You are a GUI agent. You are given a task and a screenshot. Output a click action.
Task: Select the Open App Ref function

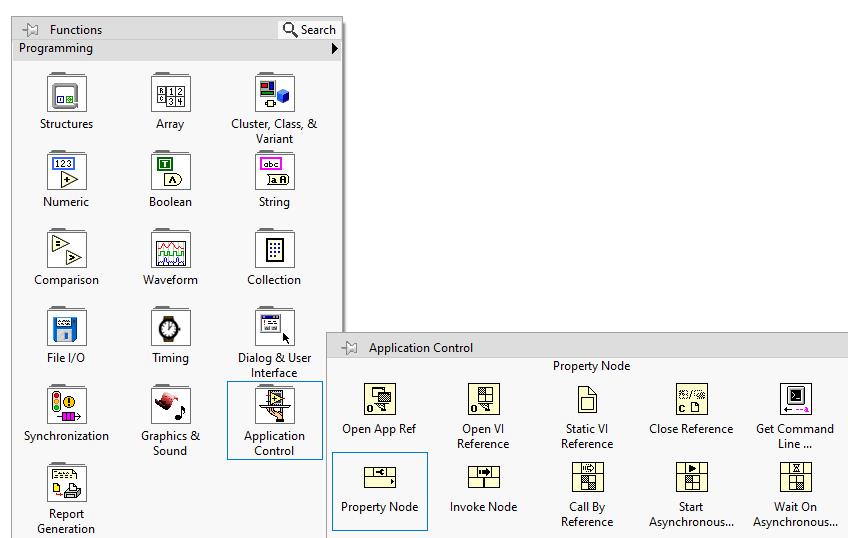(x=380, y=399)
